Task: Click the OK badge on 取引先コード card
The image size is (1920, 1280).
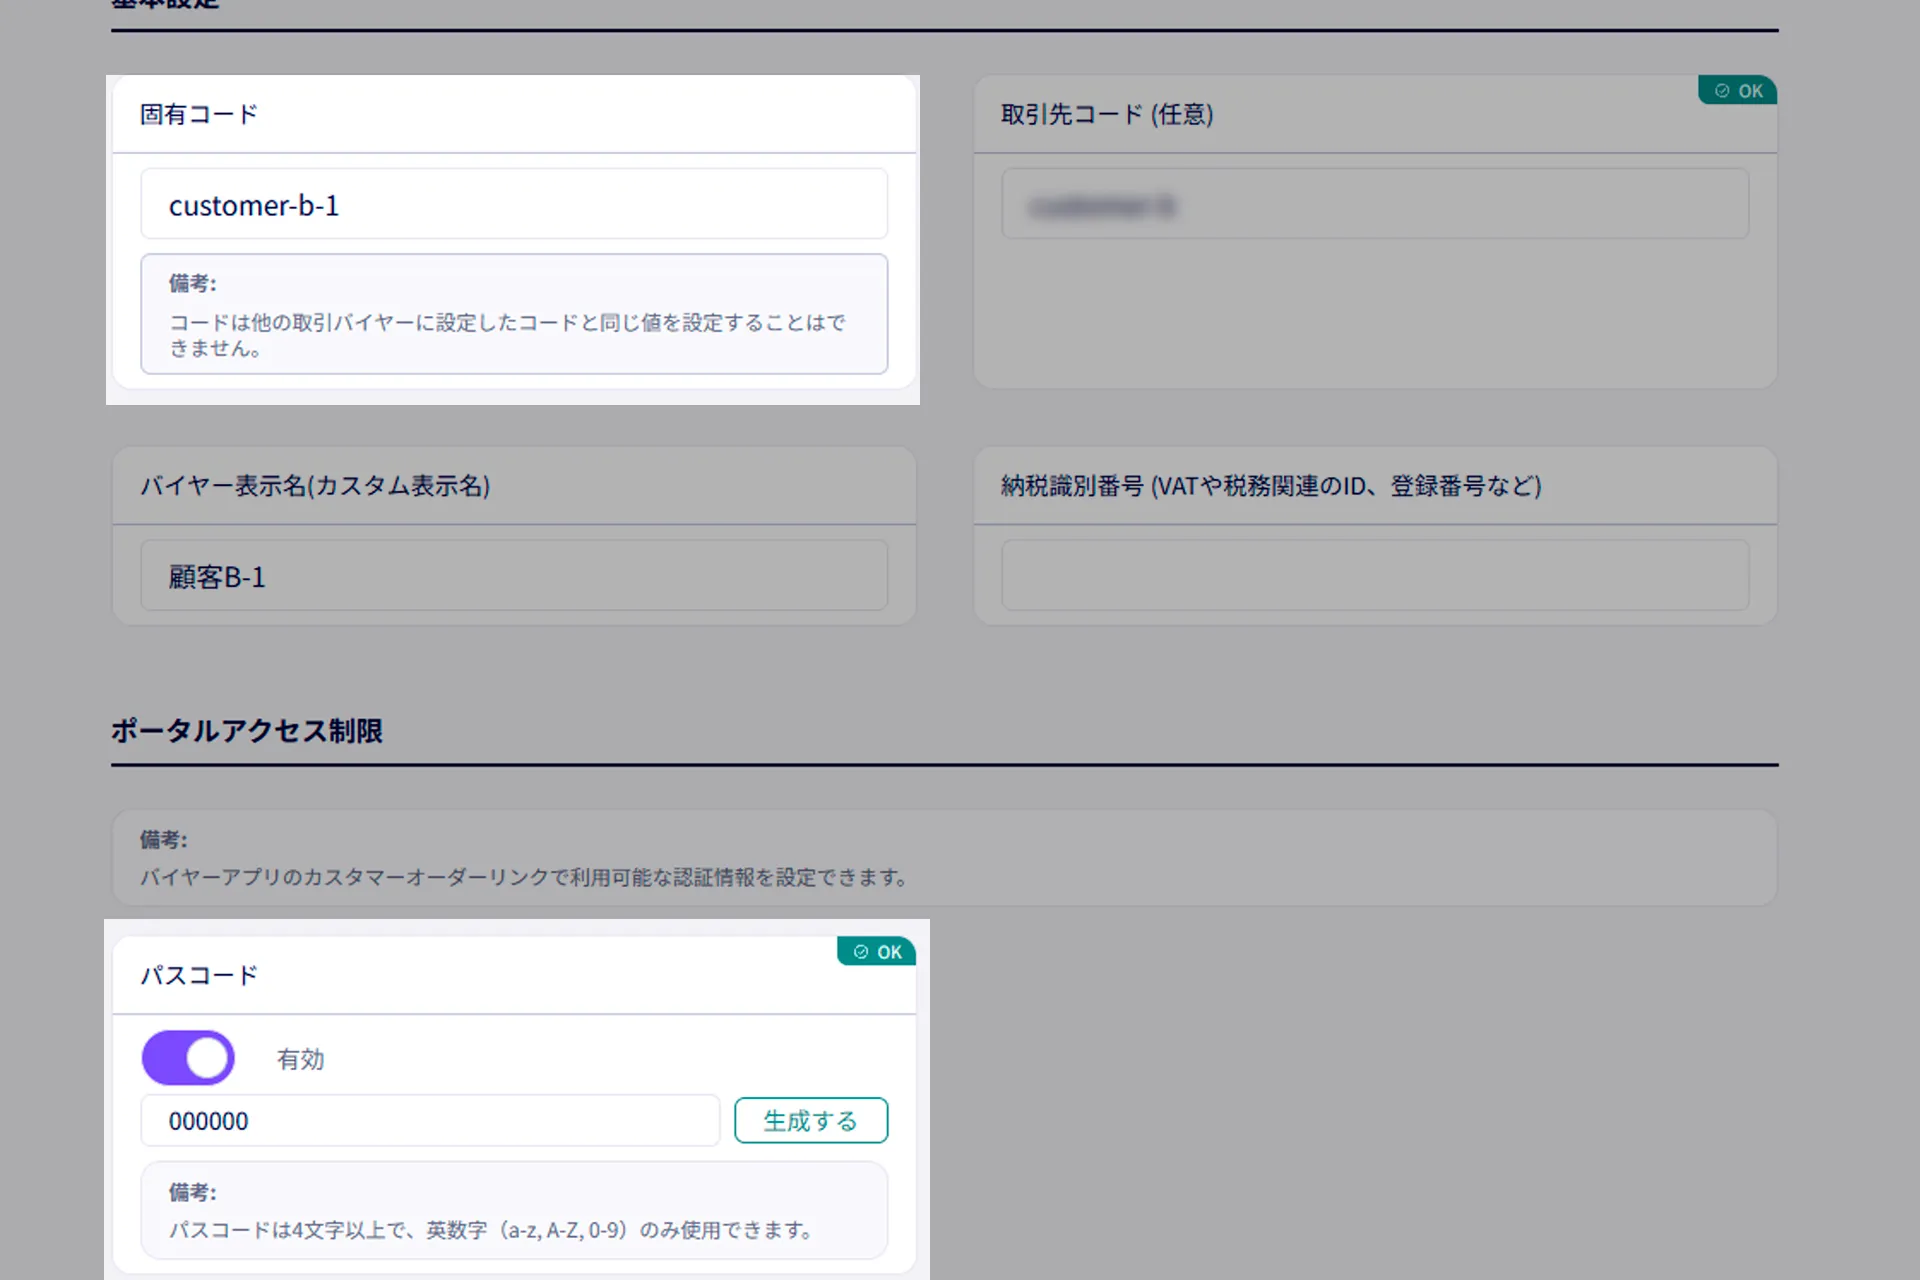Action: [x=1738, y=90]
